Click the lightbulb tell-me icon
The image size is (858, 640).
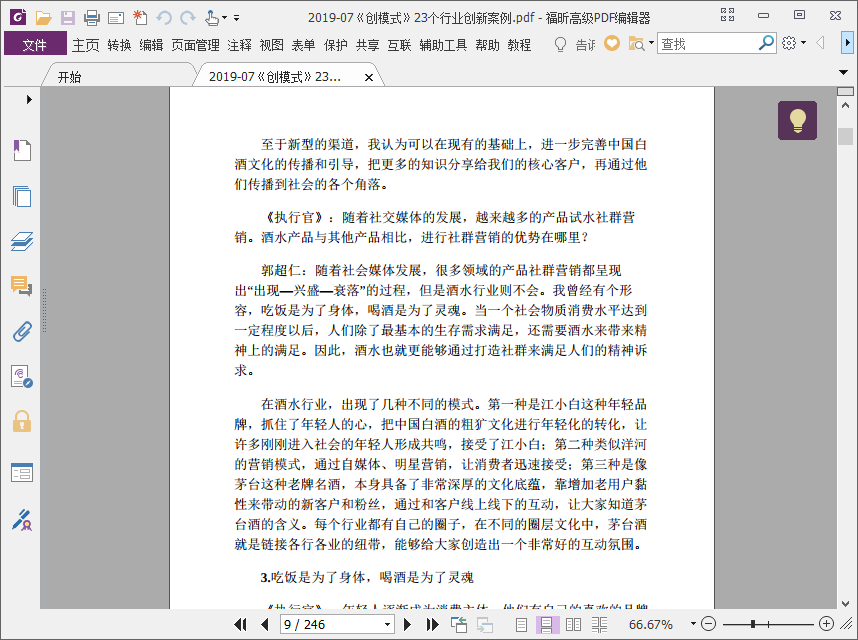tap(560, 44)
